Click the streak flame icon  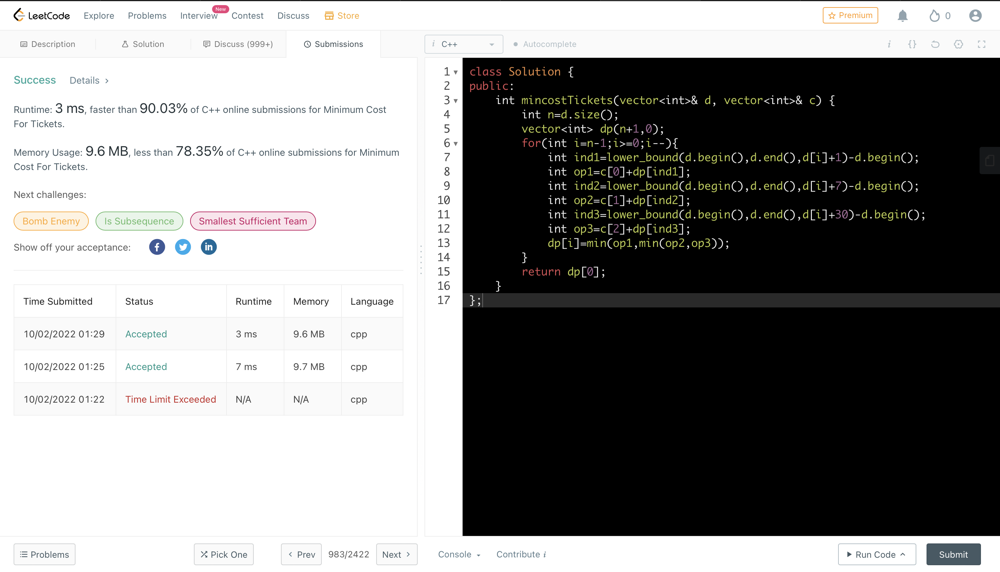[x=934, y=16]
